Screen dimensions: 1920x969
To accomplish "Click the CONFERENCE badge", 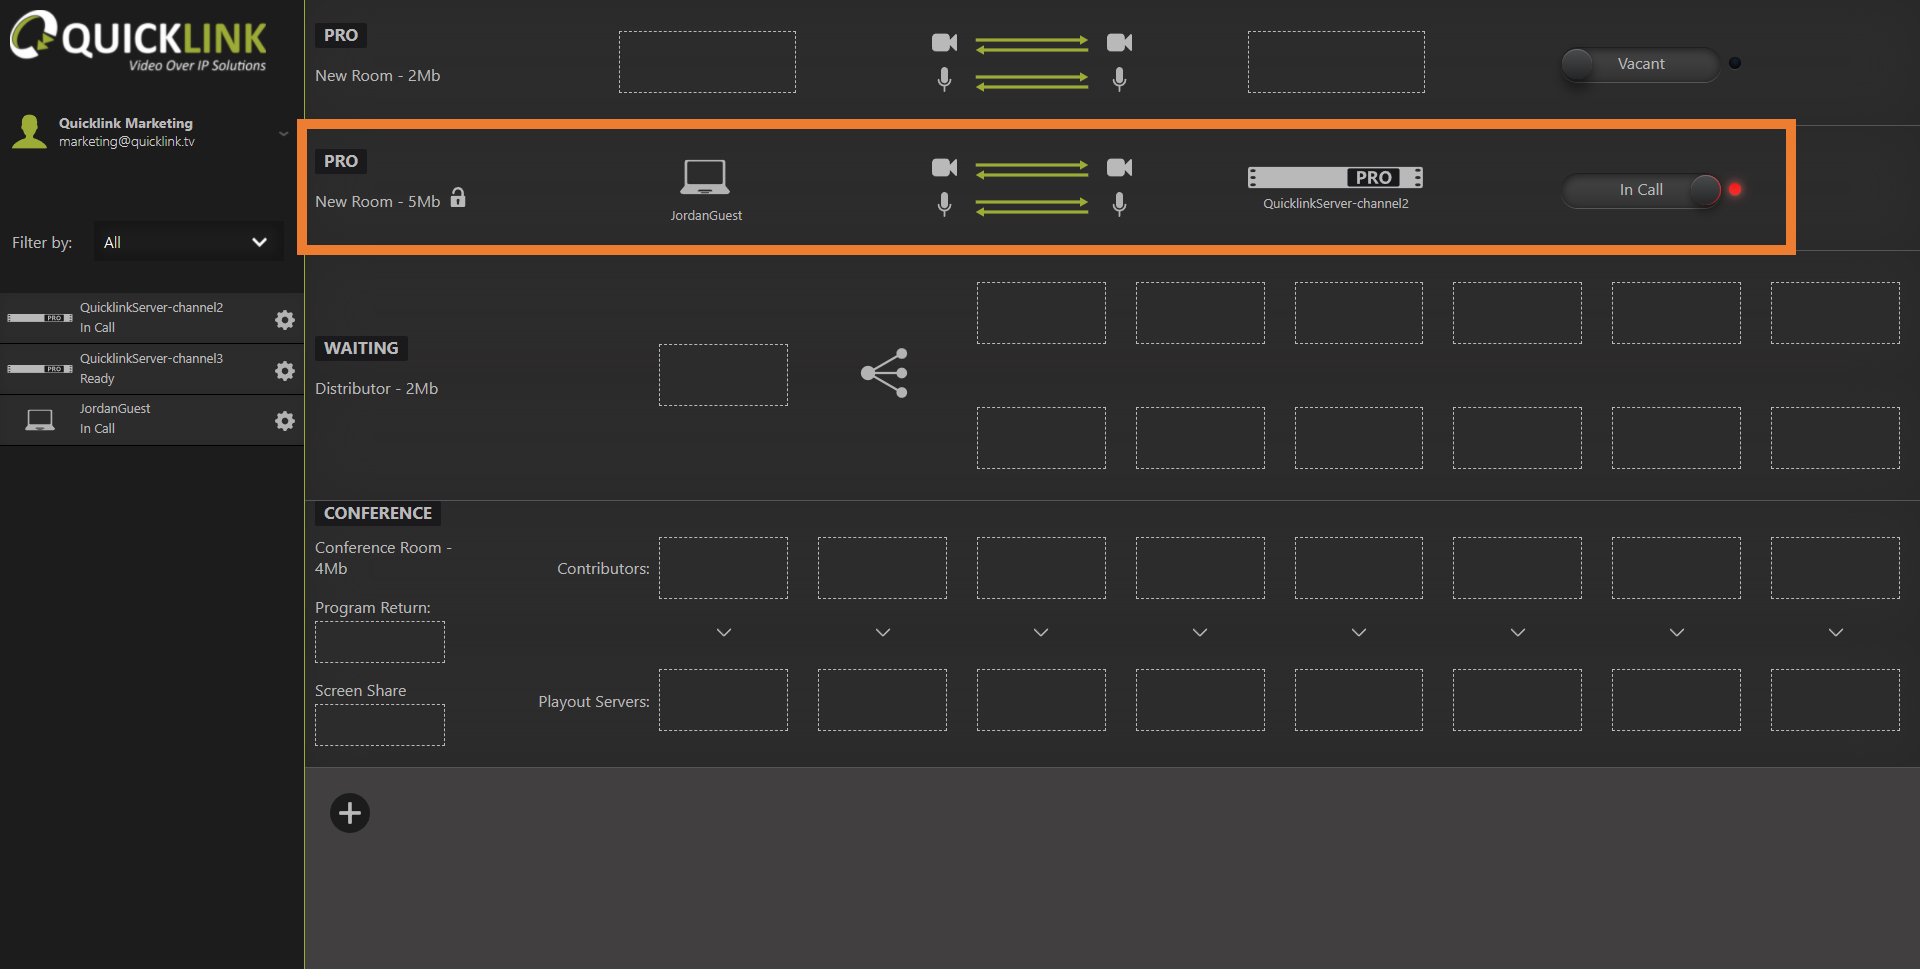I will click(378, 513).
